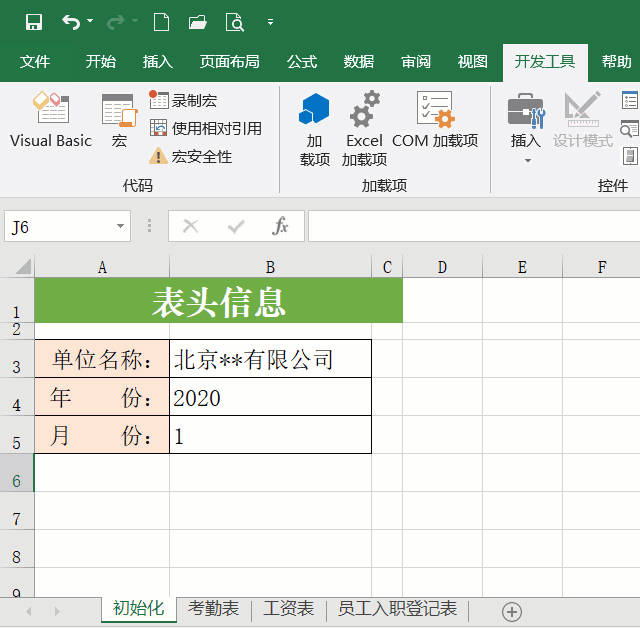
Task: Select the month cell with value 1
Action: [270, 435]
